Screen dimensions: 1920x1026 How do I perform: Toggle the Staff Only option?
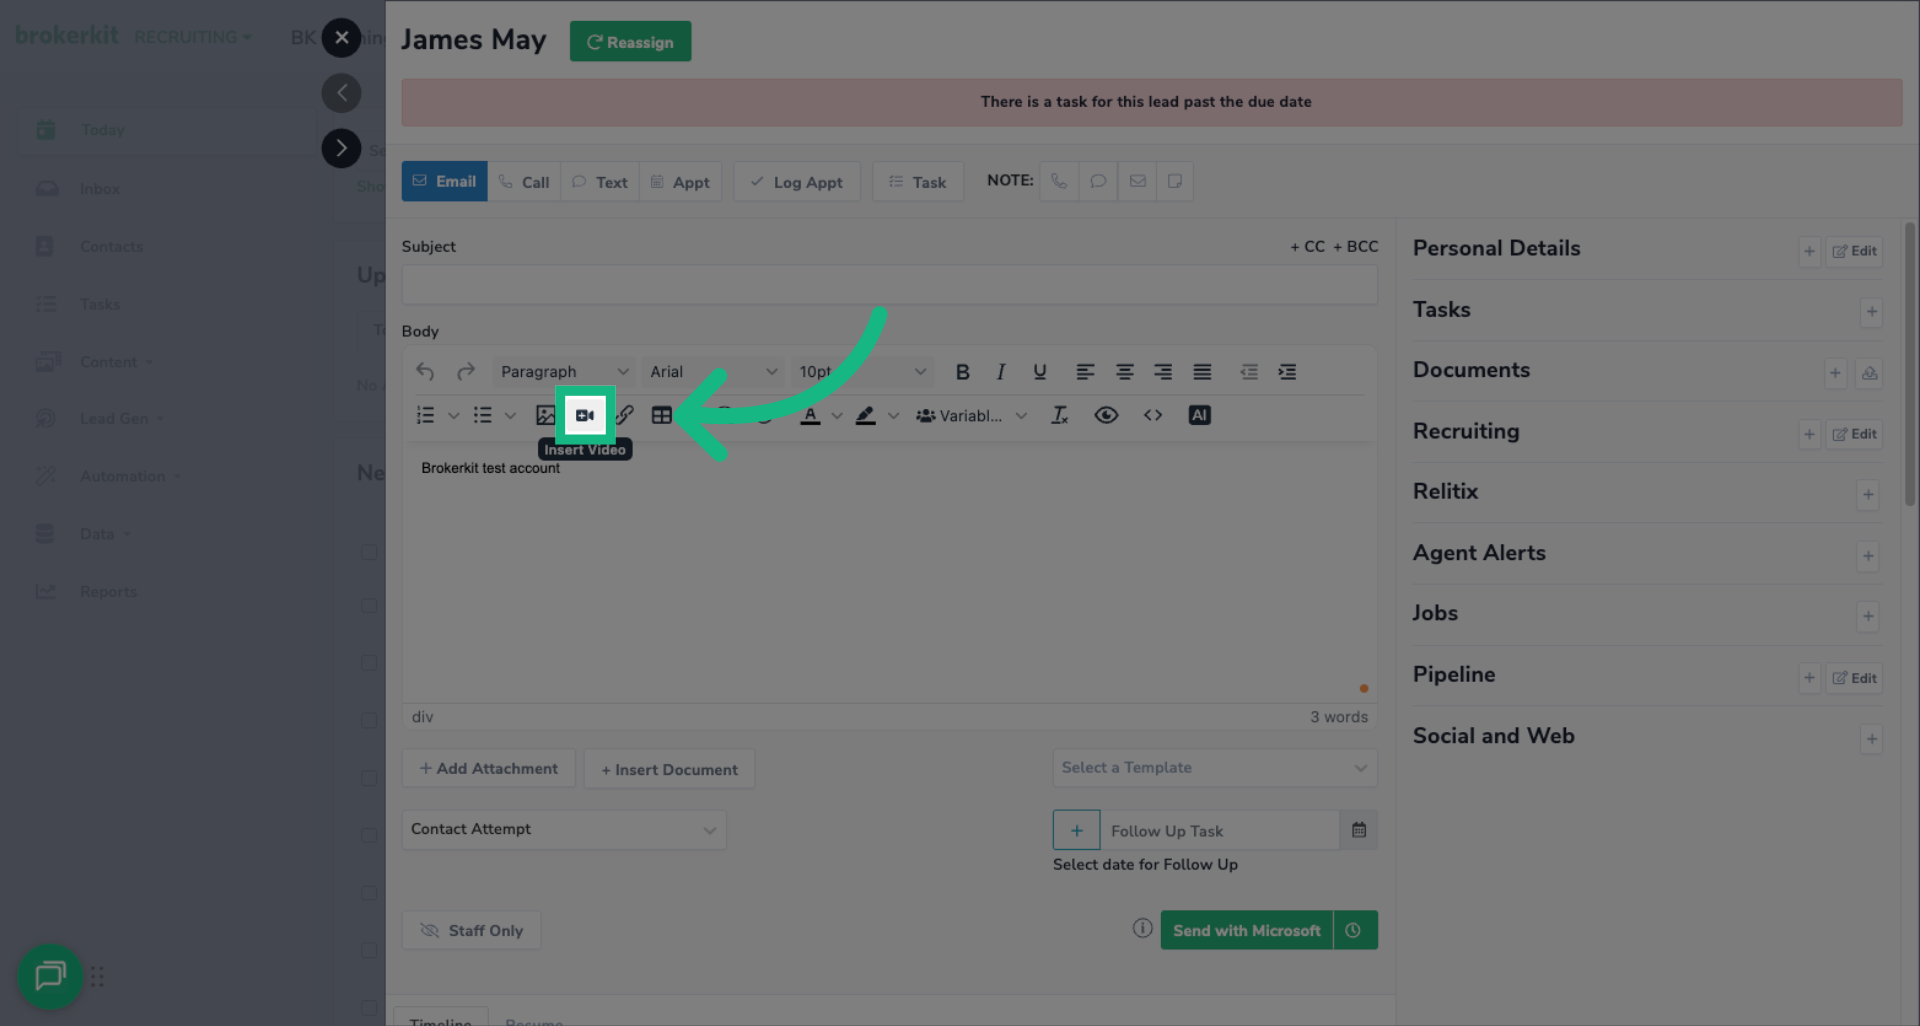pos(471,930)
